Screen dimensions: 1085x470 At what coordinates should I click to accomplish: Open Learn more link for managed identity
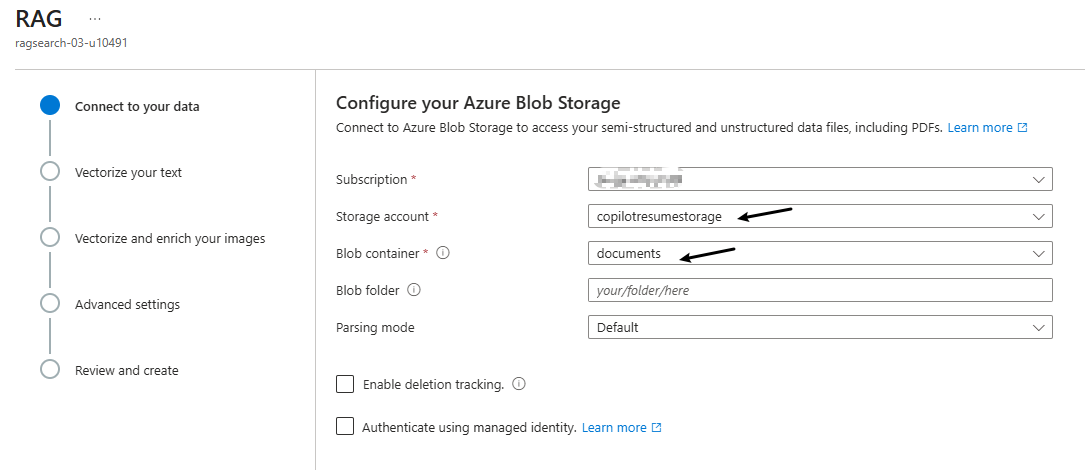click(x=620, y=428)
